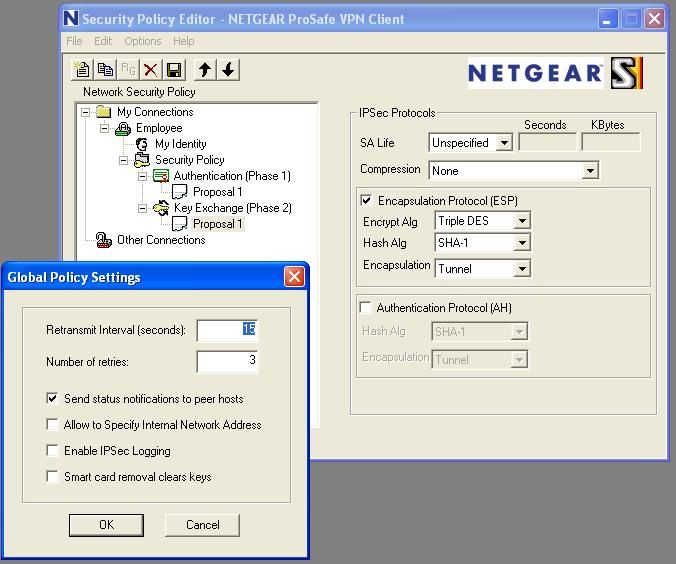Click the Other Connections icon

pos(103,240)
